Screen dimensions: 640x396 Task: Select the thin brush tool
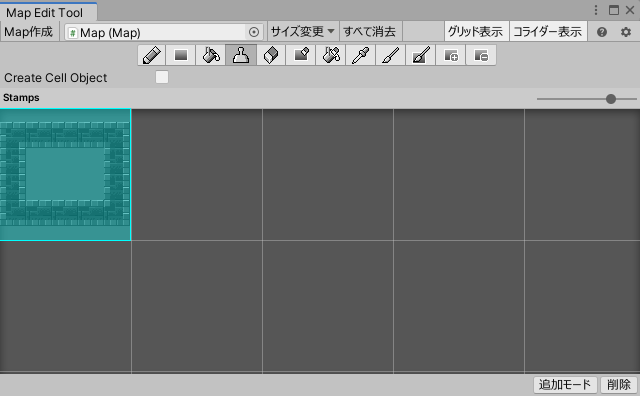[391, 55]
